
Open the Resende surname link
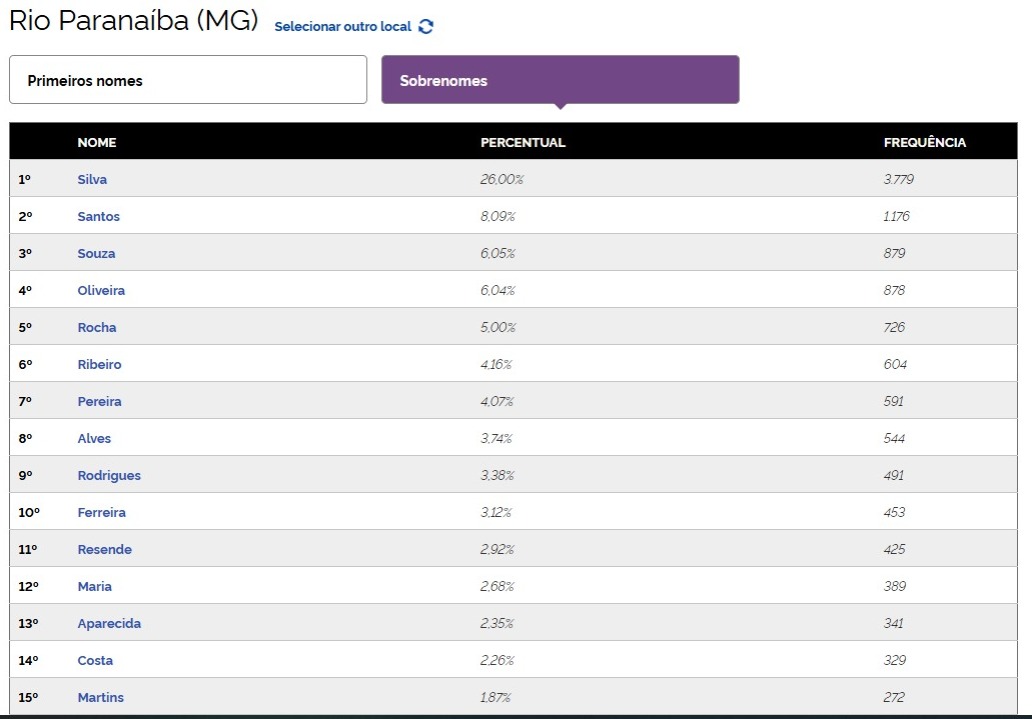pyautogui.click(x=104, y=550)
